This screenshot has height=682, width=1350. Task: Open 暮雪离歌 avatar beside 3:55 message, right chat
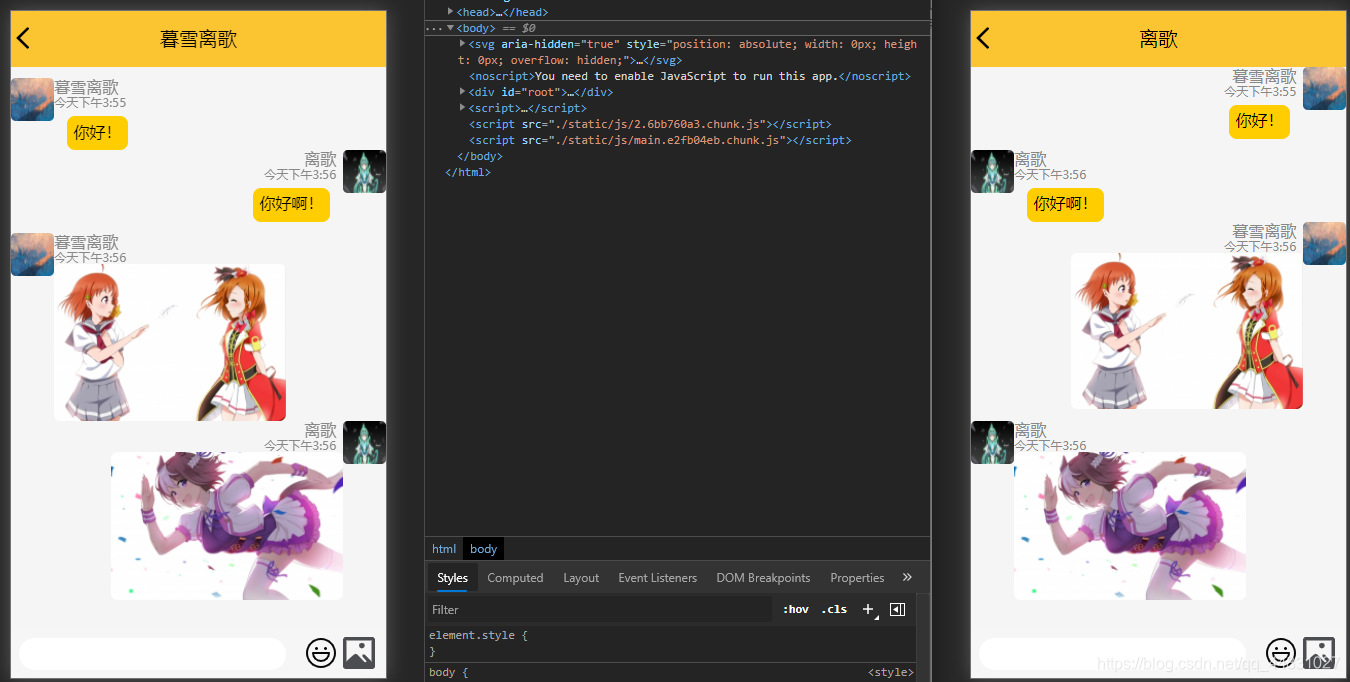(x=1324, y=88)
